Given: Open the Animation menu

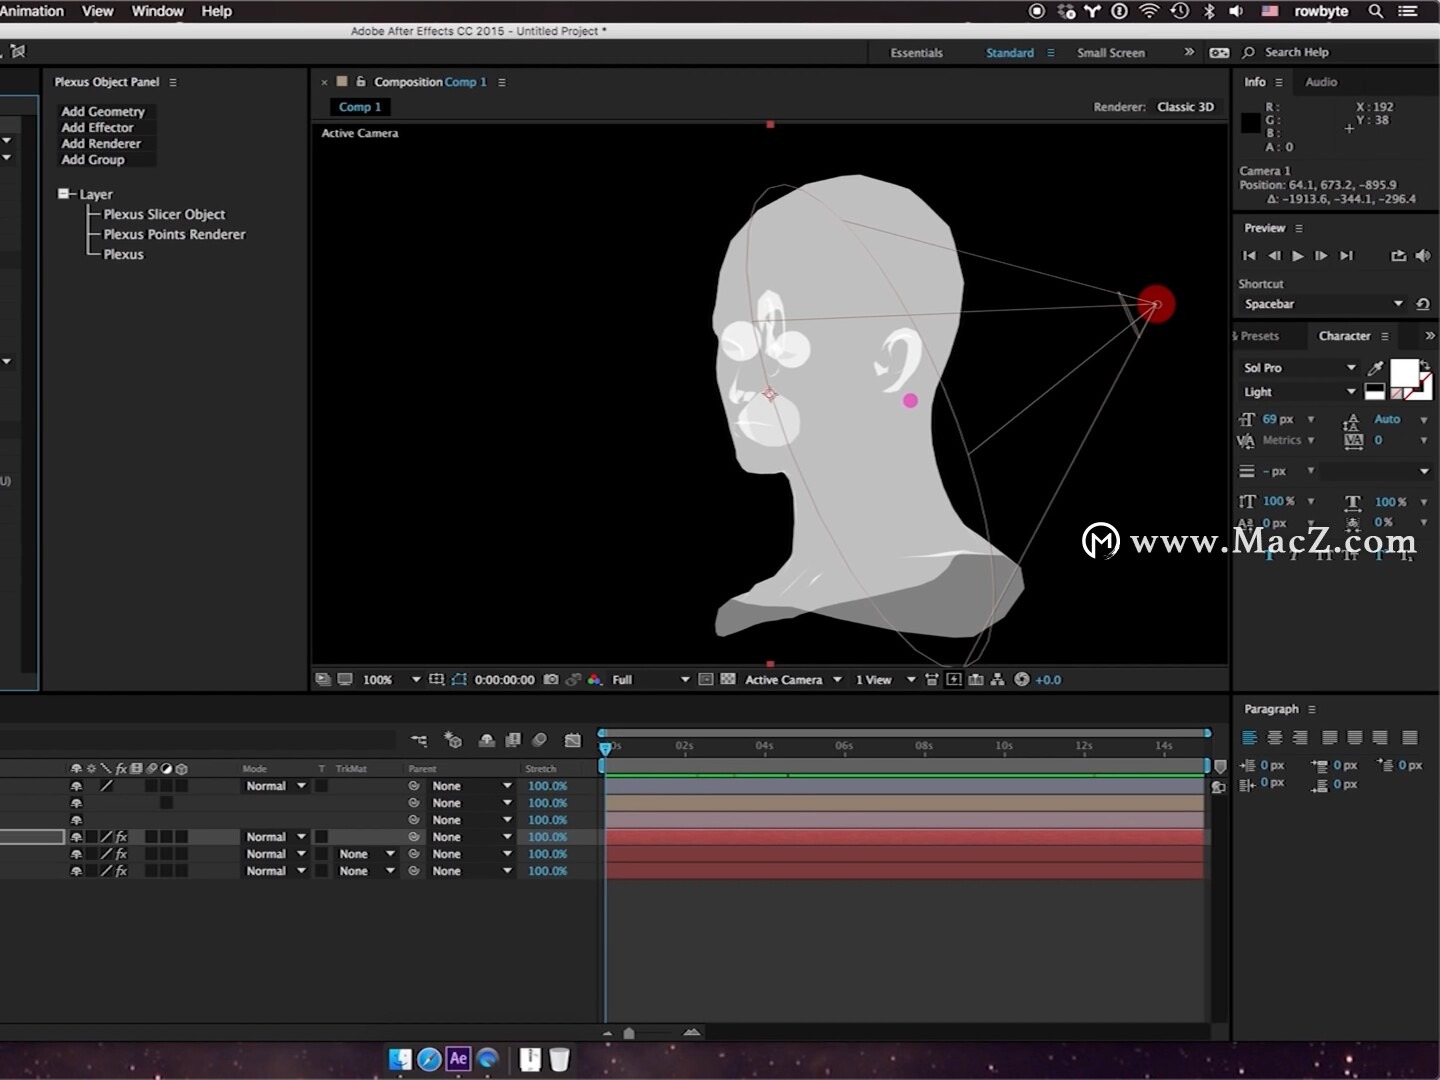Looking at the screenshot, I should (x=33, y=11).
